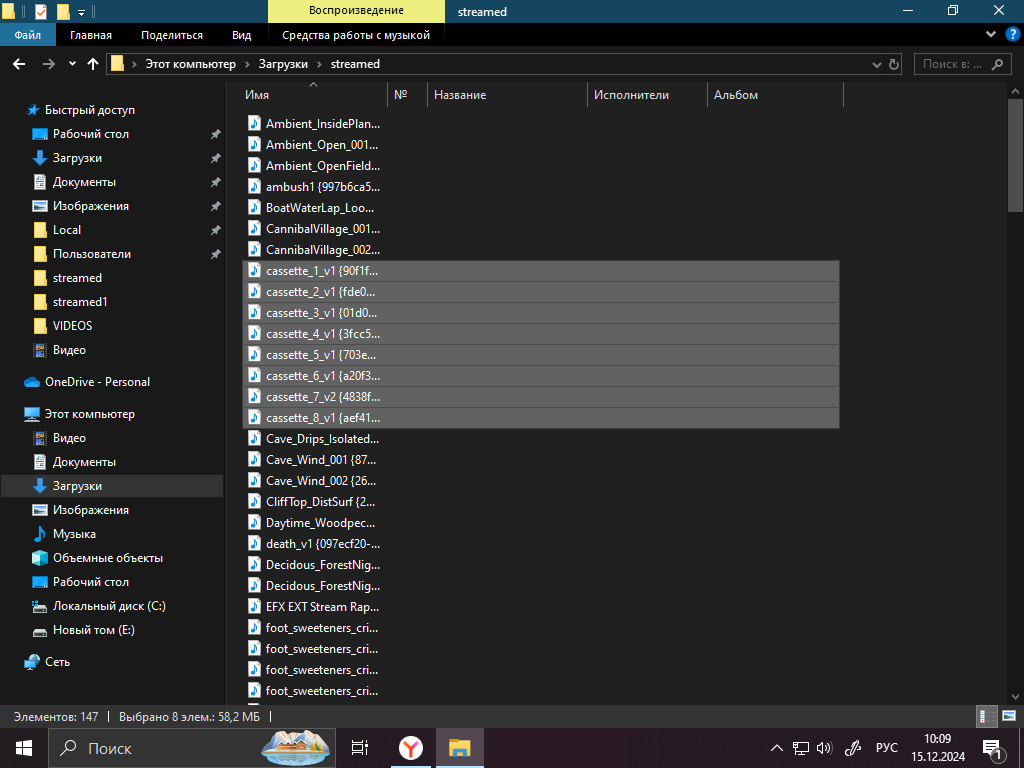This screenshot has height=768, width=1024.
Task: Click the taskbar Поиск search box
Action: (192, 748)
